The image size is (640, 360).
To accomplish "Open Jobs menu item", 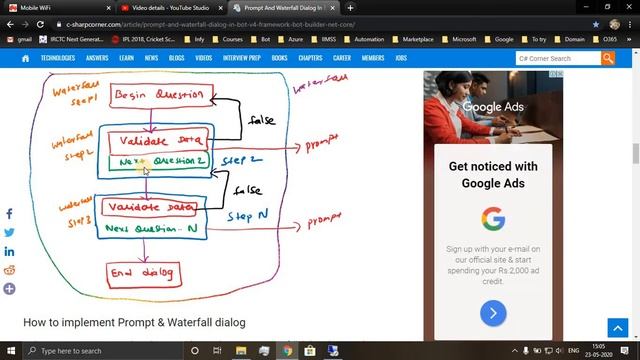I will tap(401, 58).
